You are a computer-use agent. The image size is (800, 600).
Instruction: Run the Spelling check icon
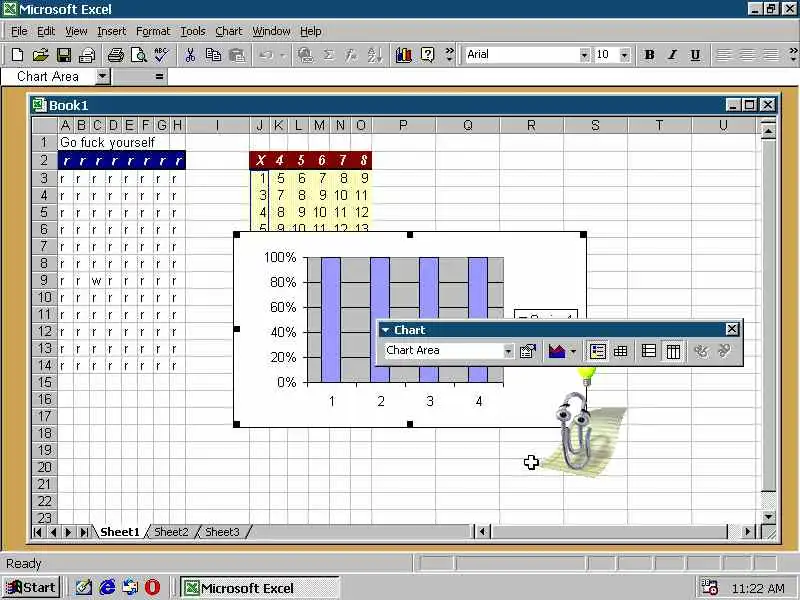point(161,55)
